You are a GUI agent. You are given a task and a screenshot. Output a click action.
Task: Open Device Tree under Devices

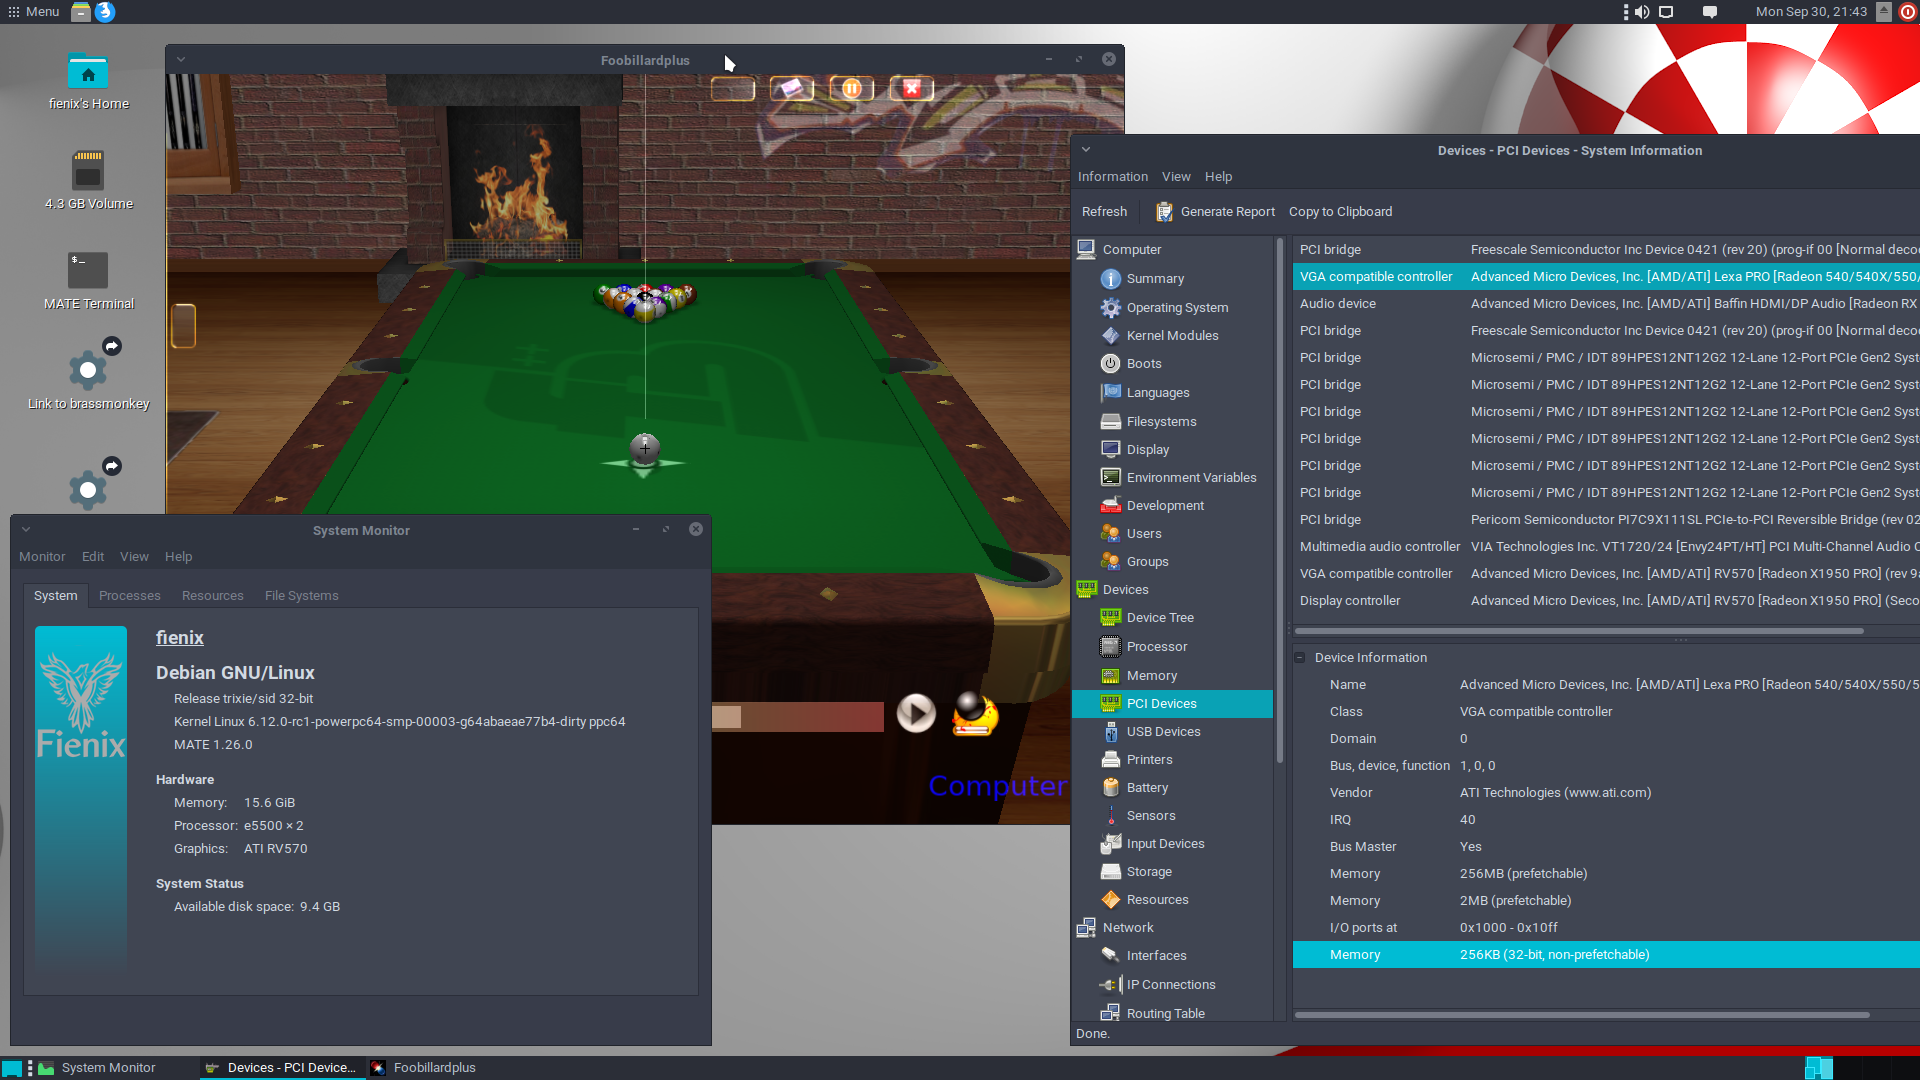point(1160,618)
